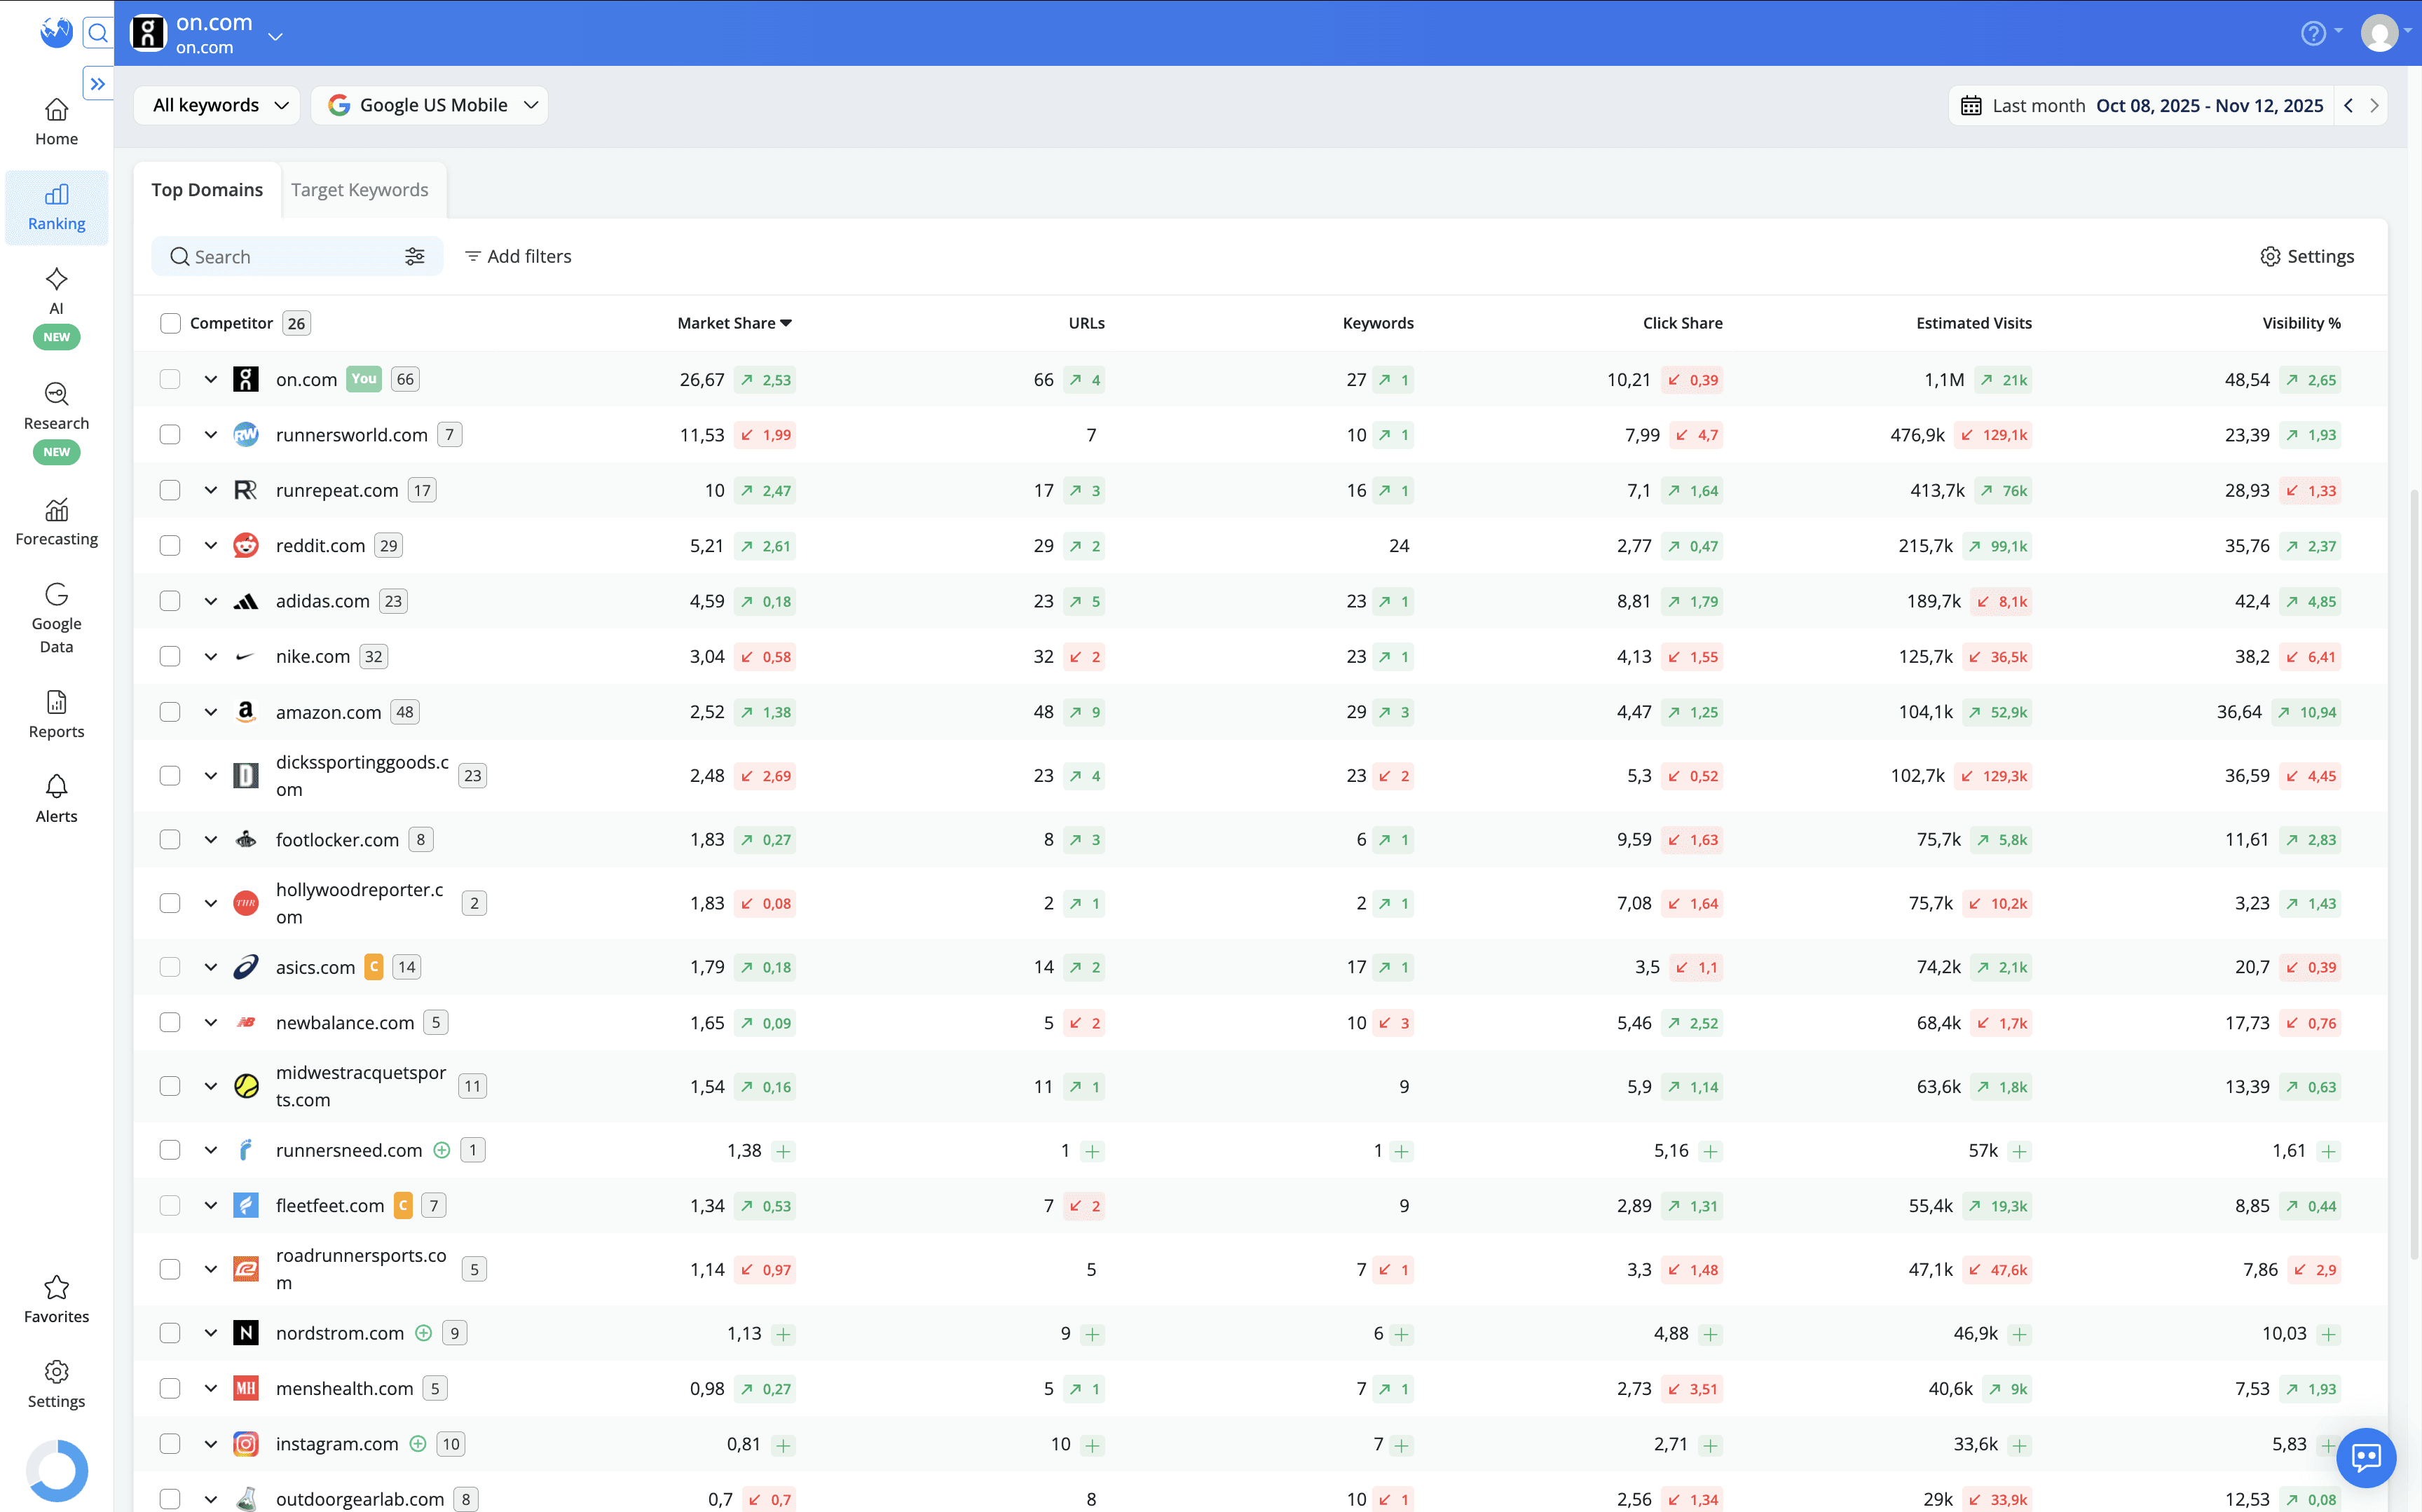Viewport: 2422px width, 1512px height.
Task: Open Favorites in sidebar
Action: pos(56,1299)
